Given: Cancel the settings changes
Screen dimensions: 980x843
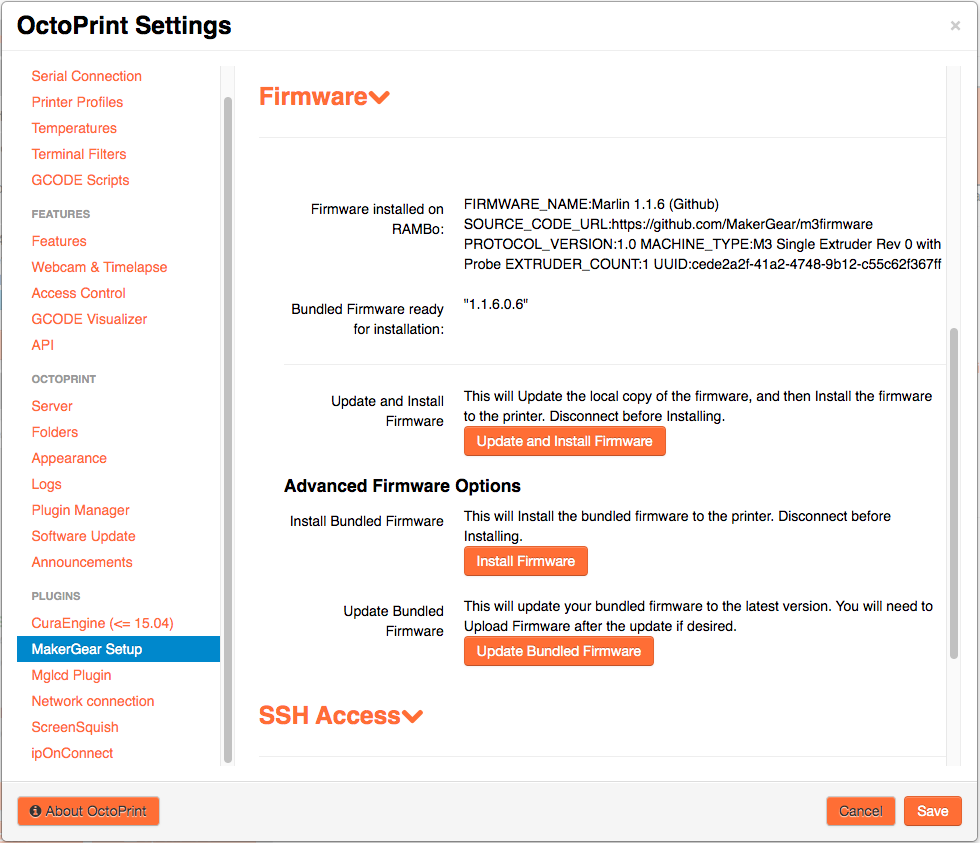Looking at the screenshot, I should click(x=860, y=811).
